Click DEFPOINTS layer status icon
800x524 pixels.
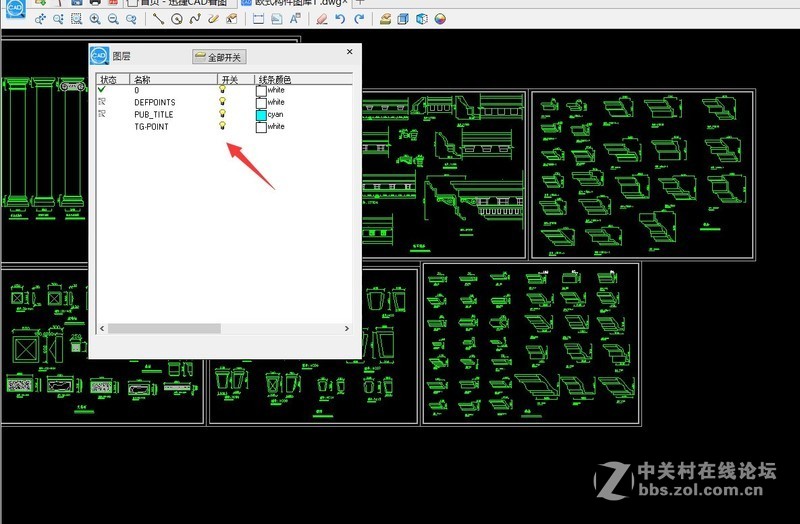click(102, 102)
